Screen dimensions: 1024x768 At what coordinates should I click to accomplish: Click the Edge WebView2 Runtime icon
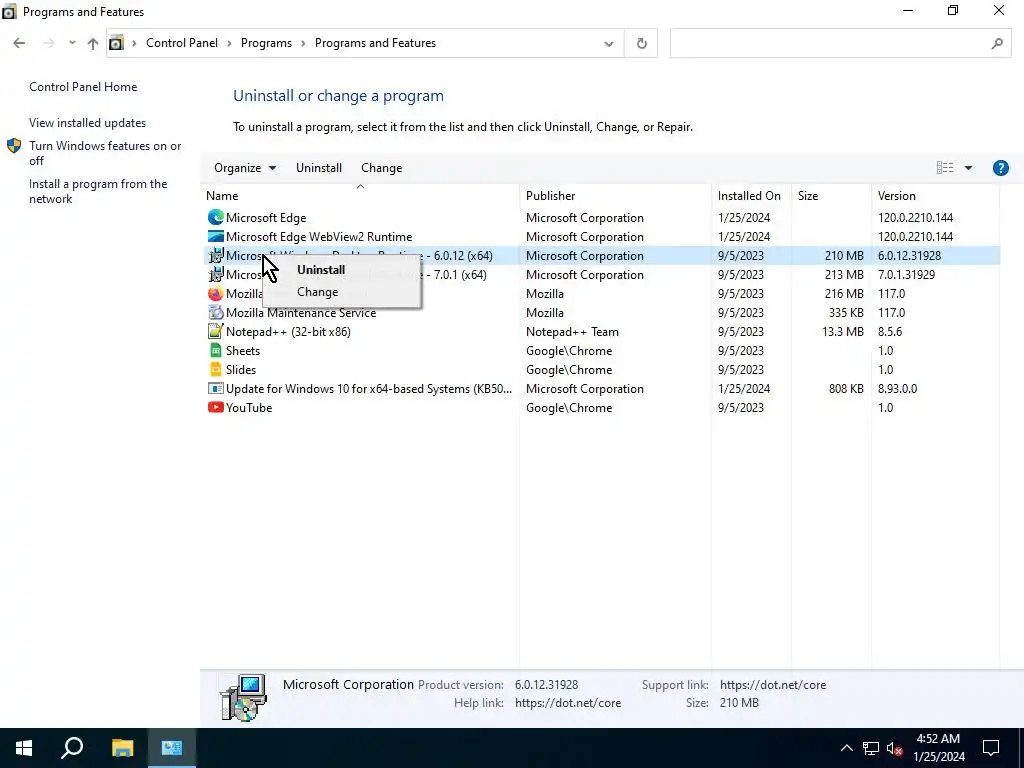(x=216, y=236)
